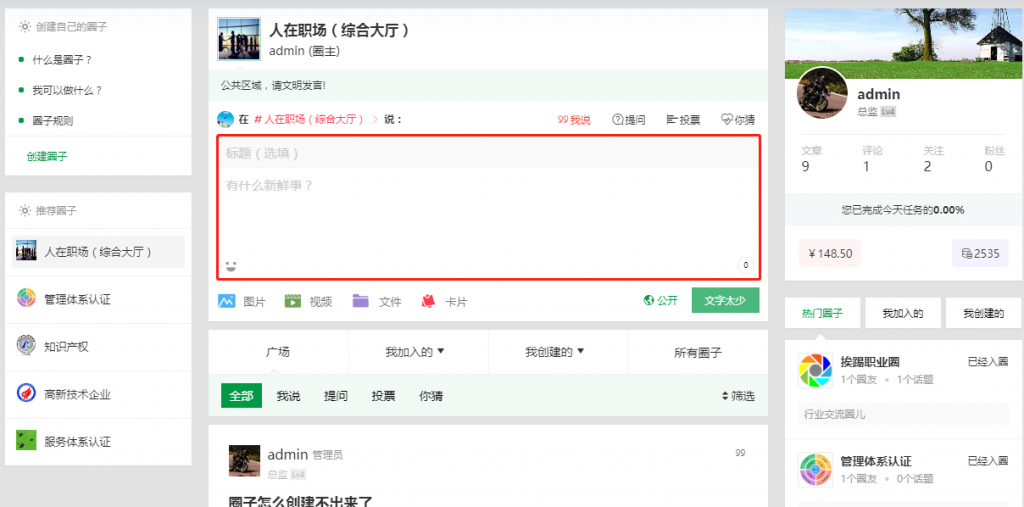Switch to 我加入的 tab in right sidebar
The image size is (1024, 507).
(x=903, y=313)
